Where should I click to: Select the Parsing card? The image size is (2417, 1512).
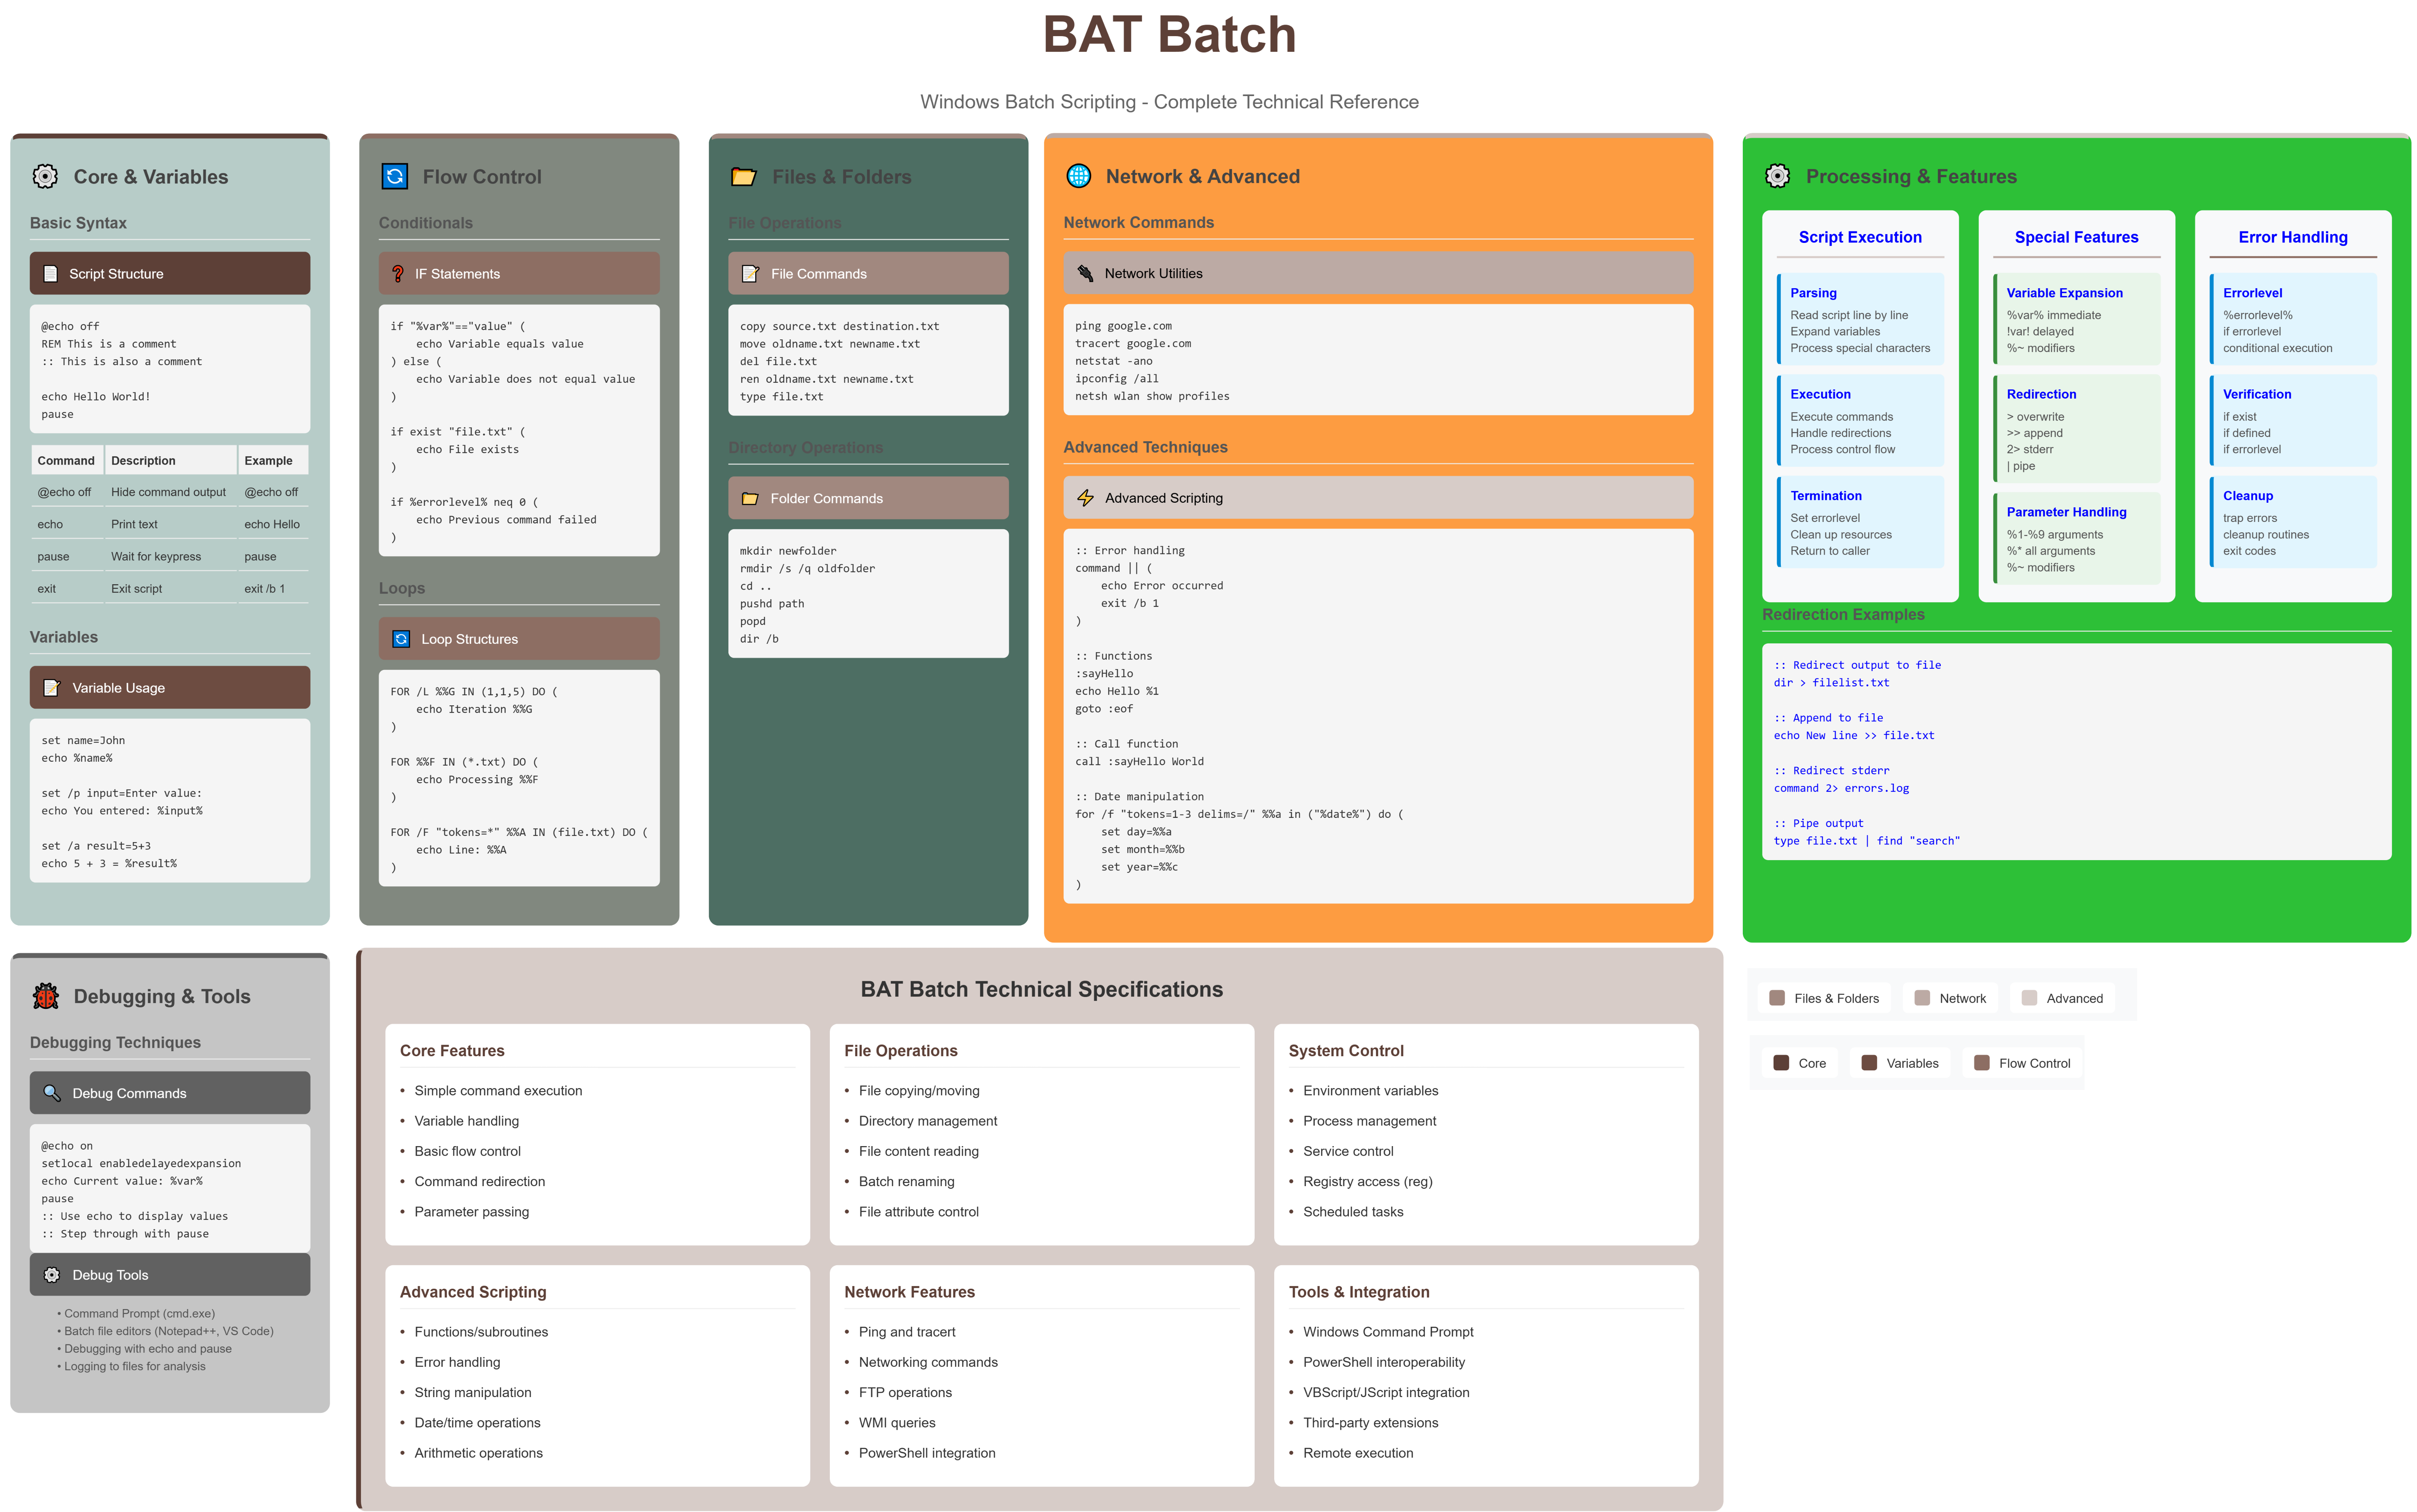pos(1860,319)
